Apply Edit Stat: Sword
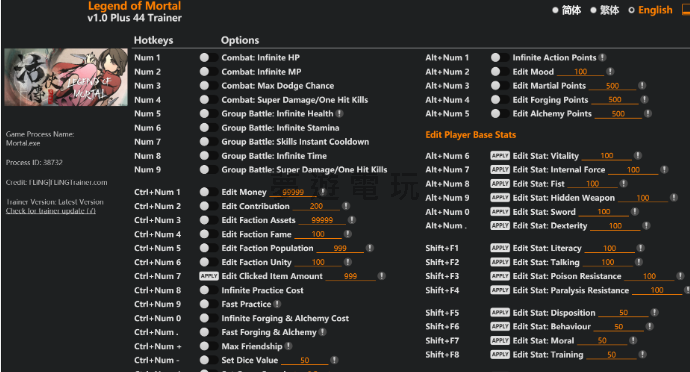This screenshot has width=690, height=372. (500, 212)
